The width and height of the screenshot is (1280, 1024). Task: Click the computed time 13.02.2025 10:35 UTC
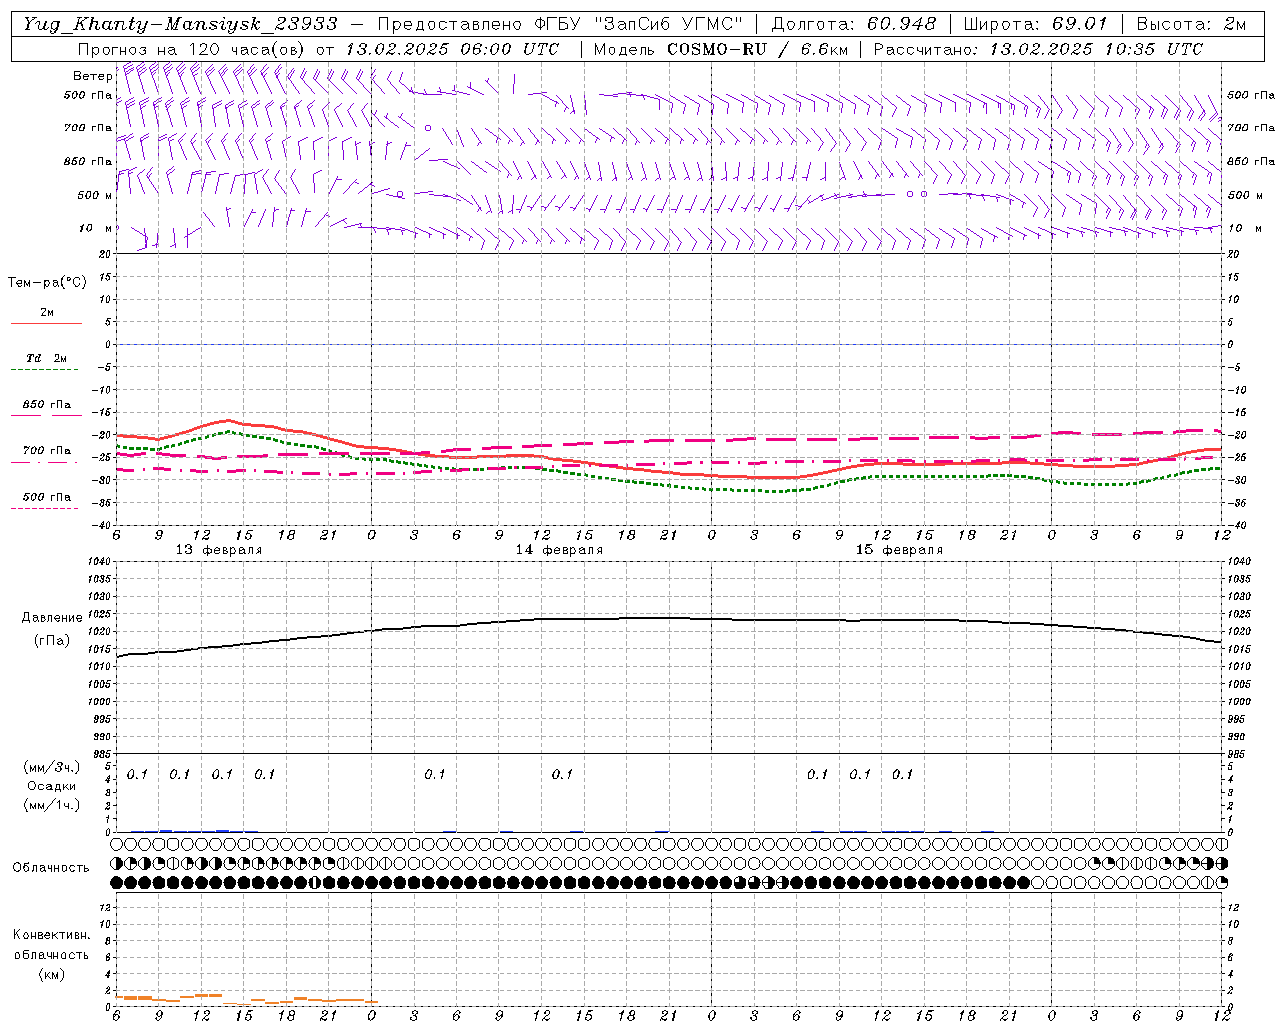tap(1096, 49)
